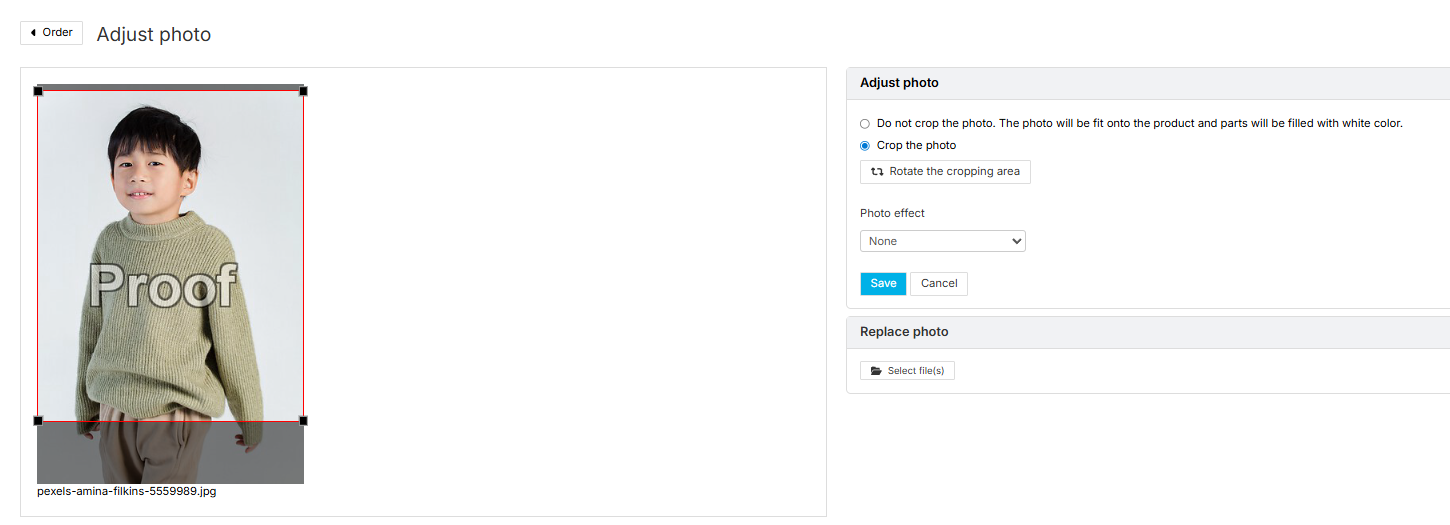Cancel the photo adjustment

(939, 284)
